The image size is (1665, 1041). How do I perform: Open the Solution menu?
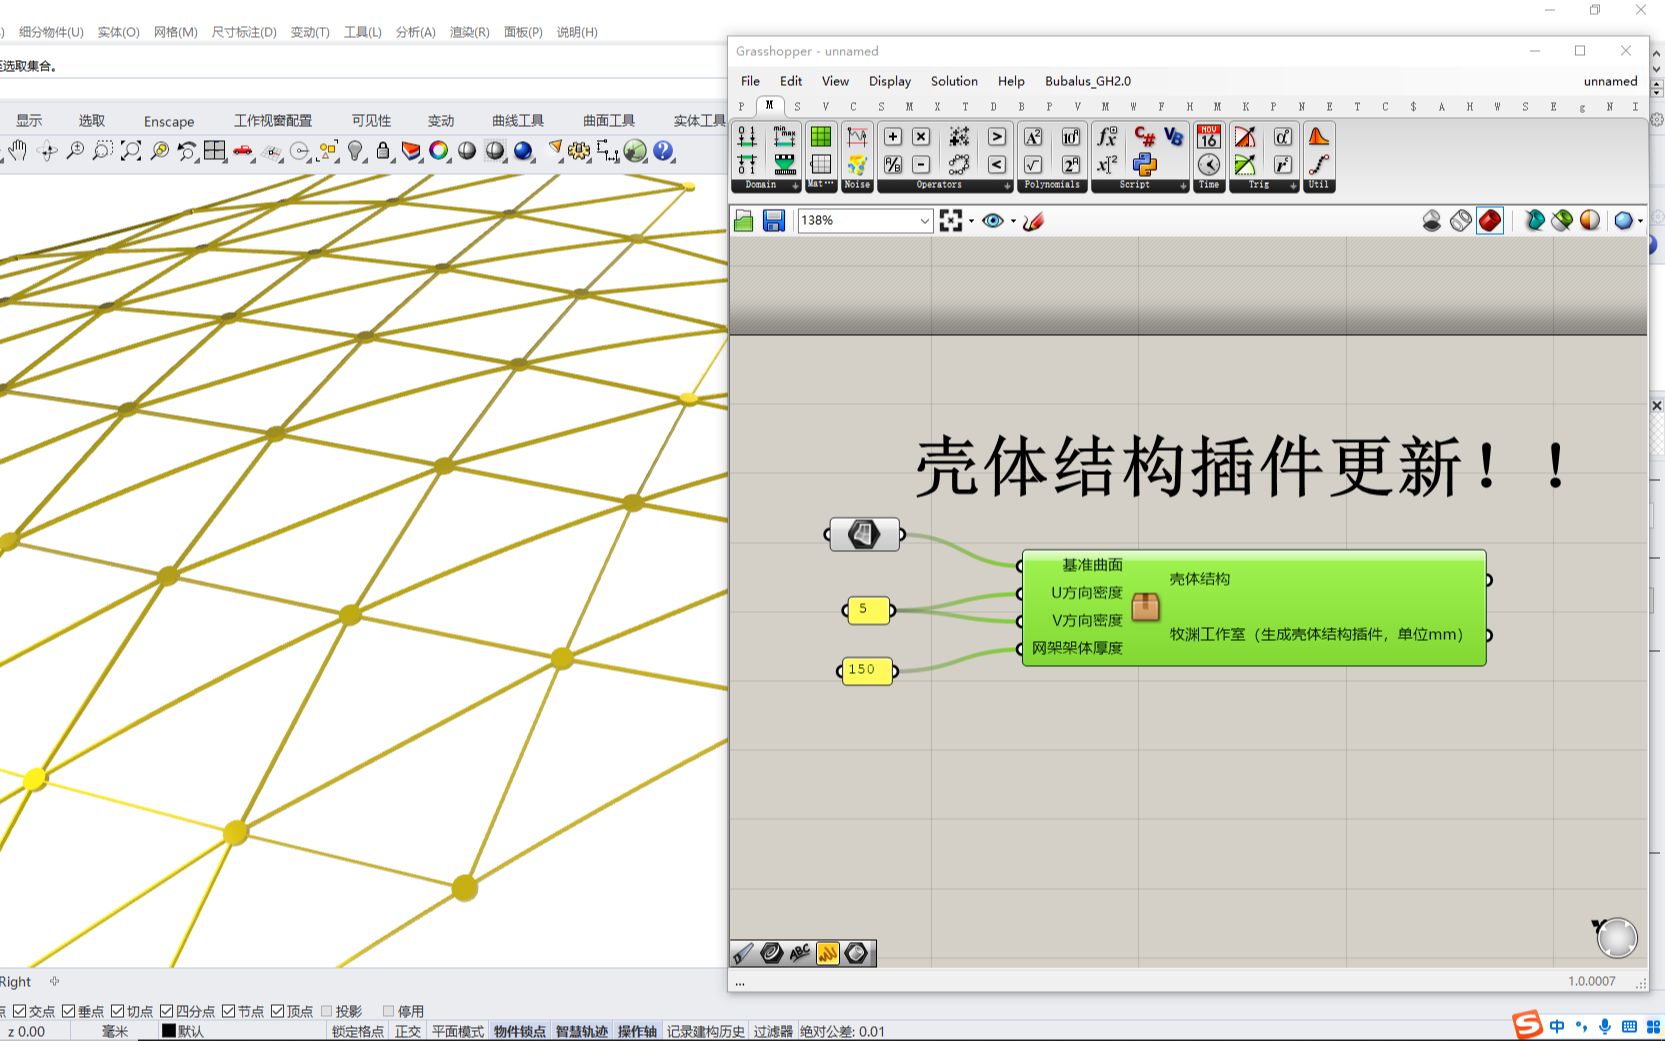953,81
